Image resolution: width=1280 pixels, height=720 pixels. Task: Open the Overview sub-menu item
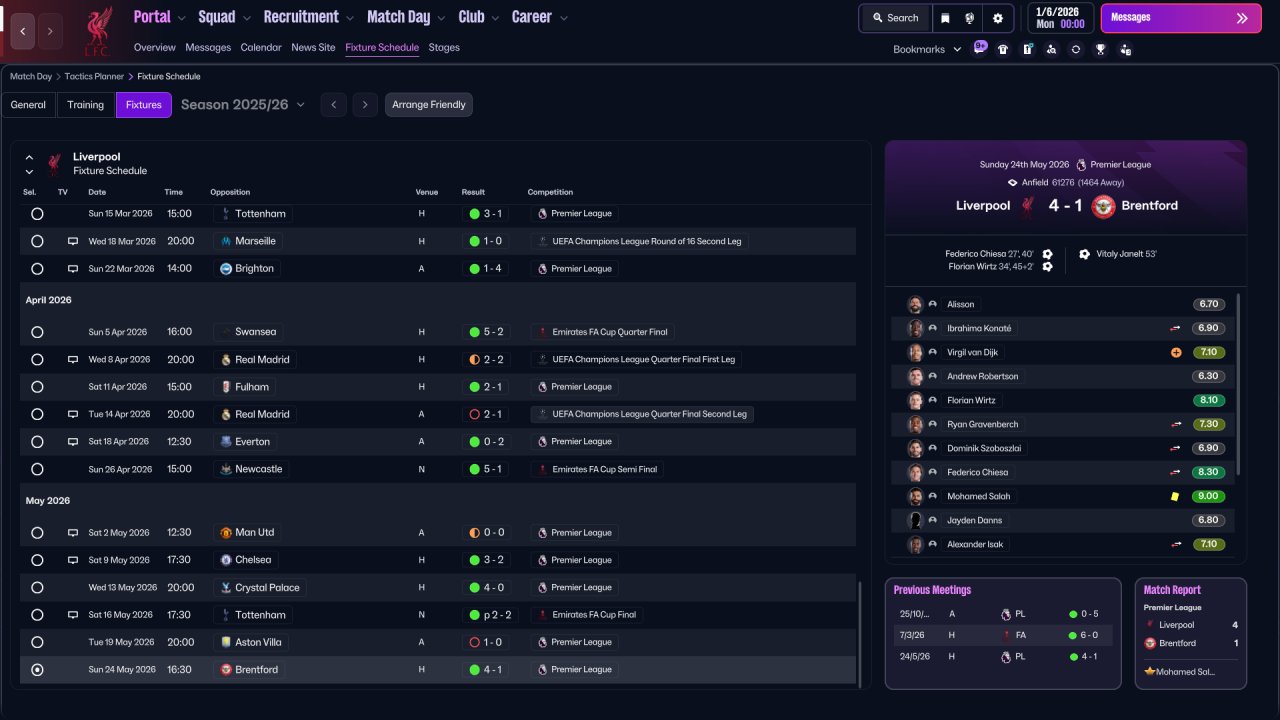(154, 48)
